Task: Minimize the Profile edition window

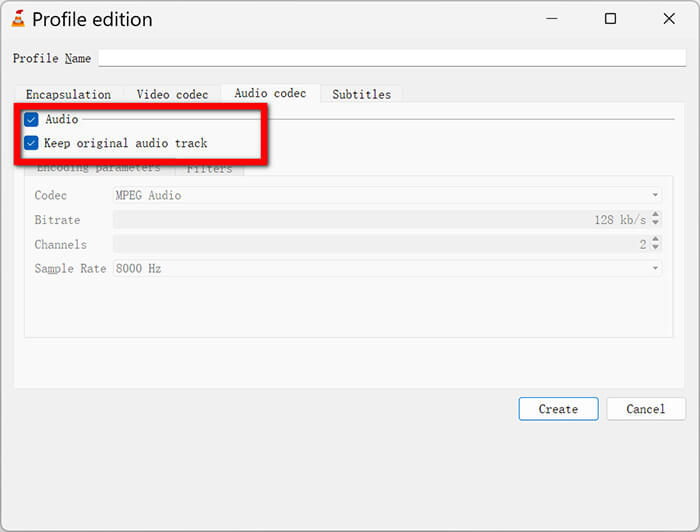Action: (x=553, y=19)
